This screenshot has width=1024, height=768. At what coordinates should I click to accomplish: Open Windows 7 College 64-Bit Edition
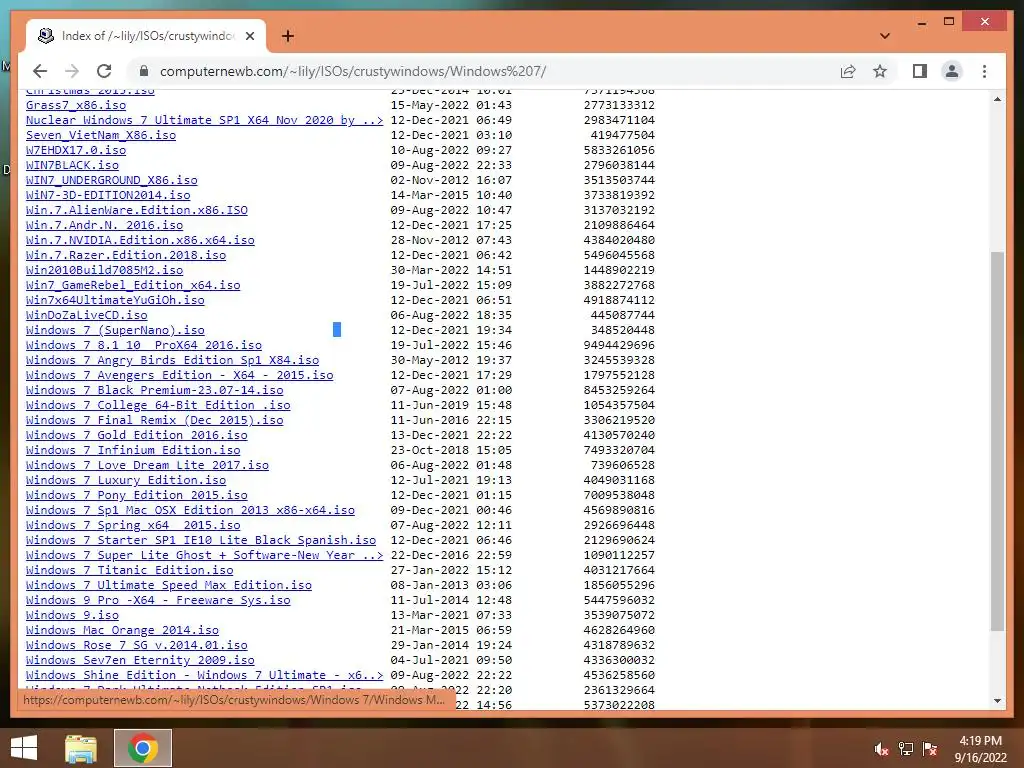(x=158, y=406)
